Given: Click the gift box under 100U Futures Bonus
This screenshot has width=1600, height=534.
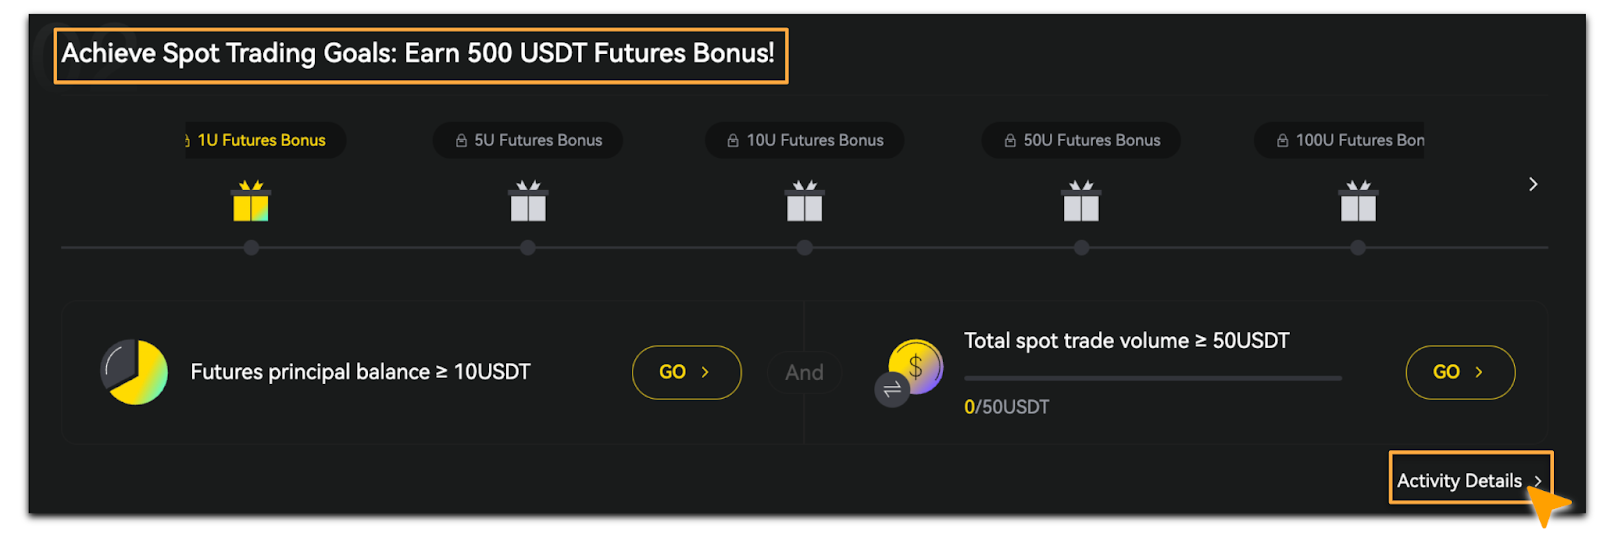Looking at the screenshot, I should [x=1358, y=201].
